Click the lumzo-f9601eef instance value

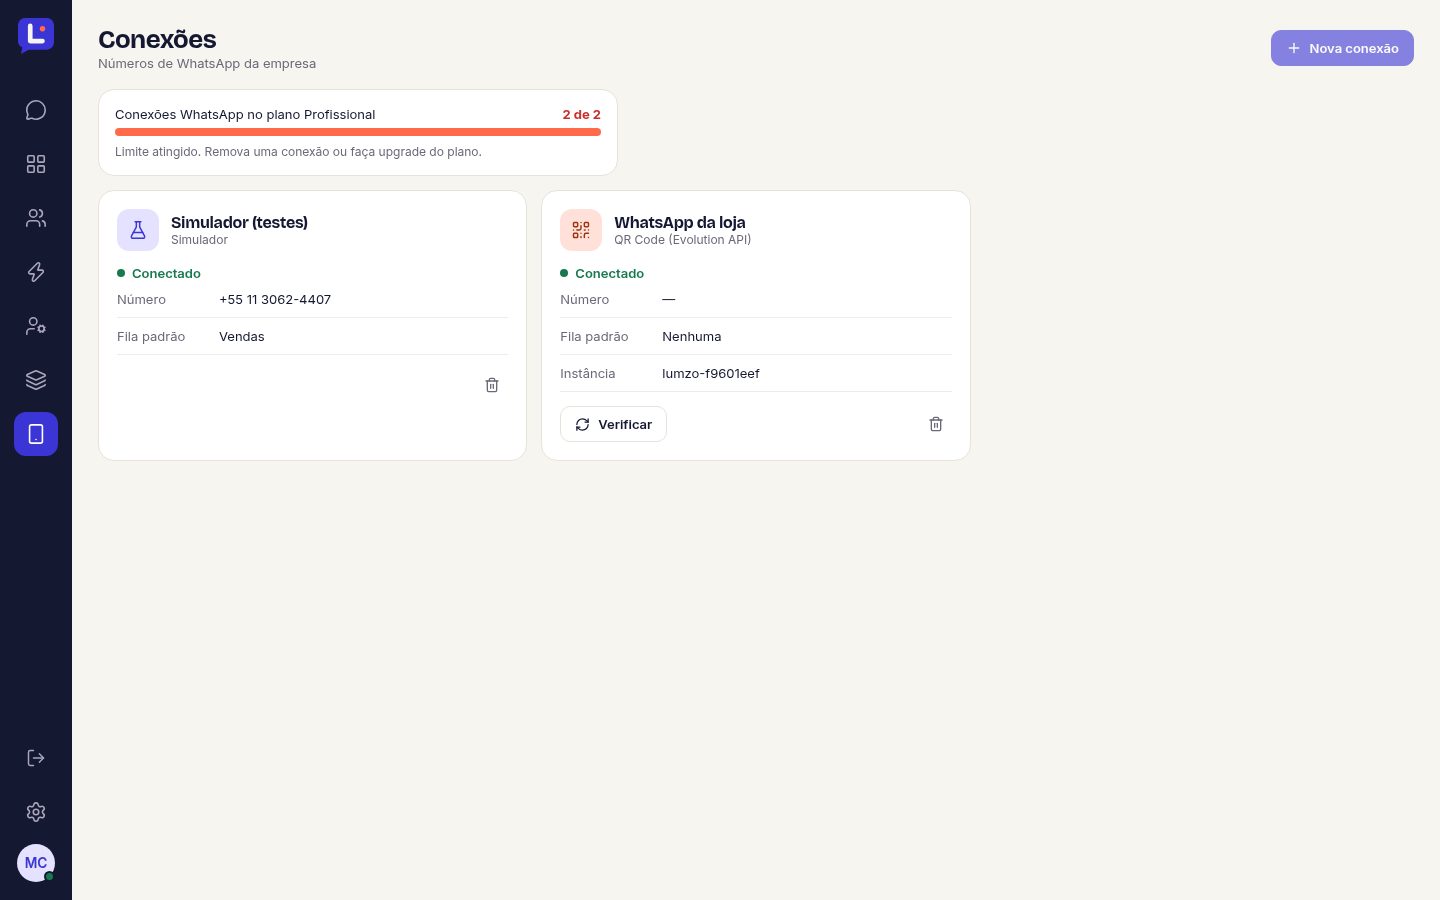click(711, 373)
